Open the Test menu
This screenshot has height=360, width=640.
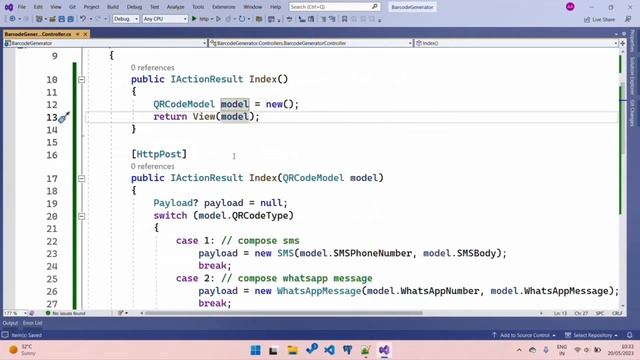pyautogui.click(x=155, y=7)
